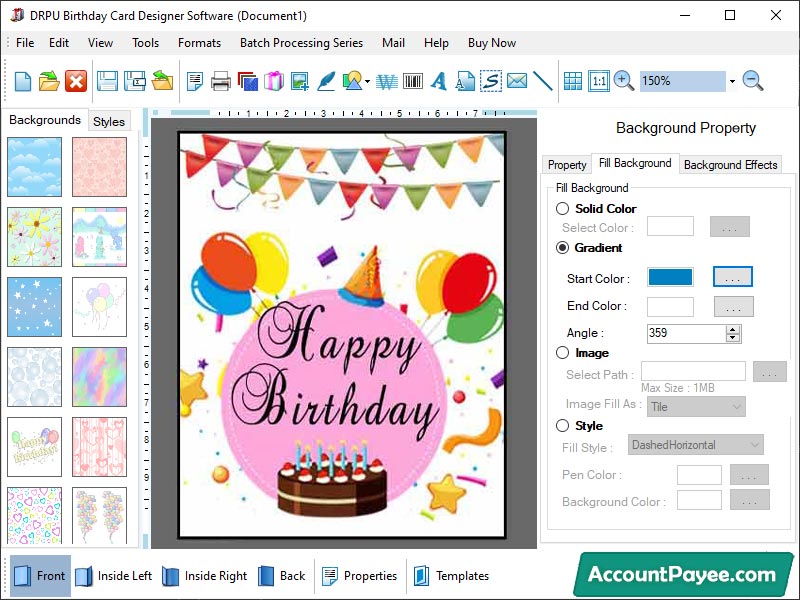Viewport: 800px width, 600px height.
Task: Choose the Solid Color fill option
Action: 562,209
